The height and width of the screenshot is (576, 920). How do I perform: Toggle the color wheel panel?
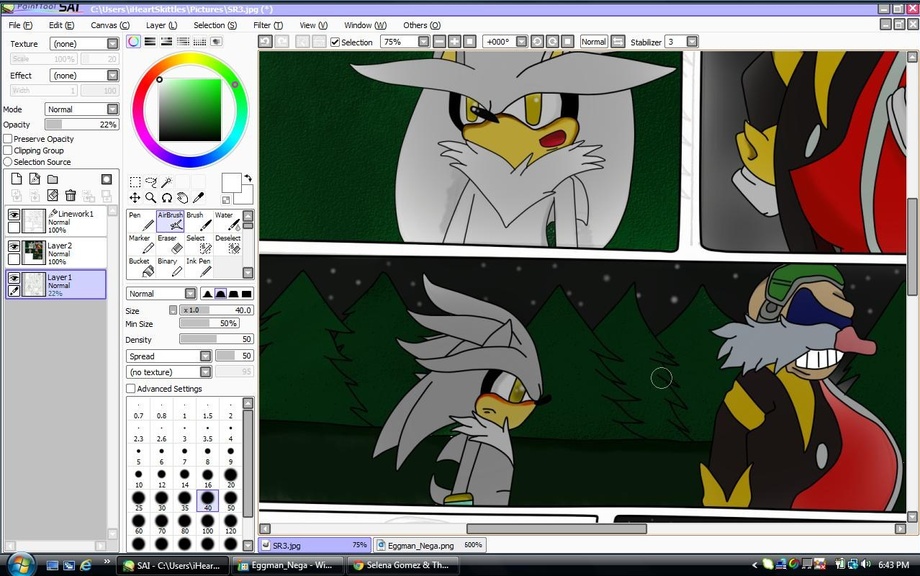133,42
